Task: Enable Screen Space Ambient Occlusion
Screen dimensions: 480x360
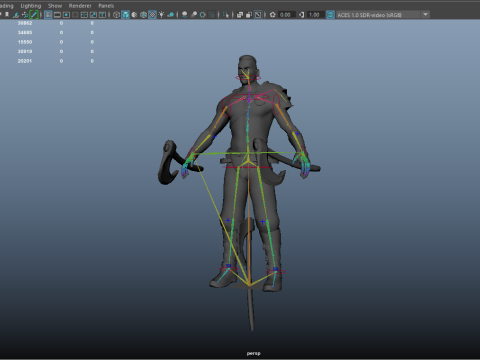Action: (184, 15)
